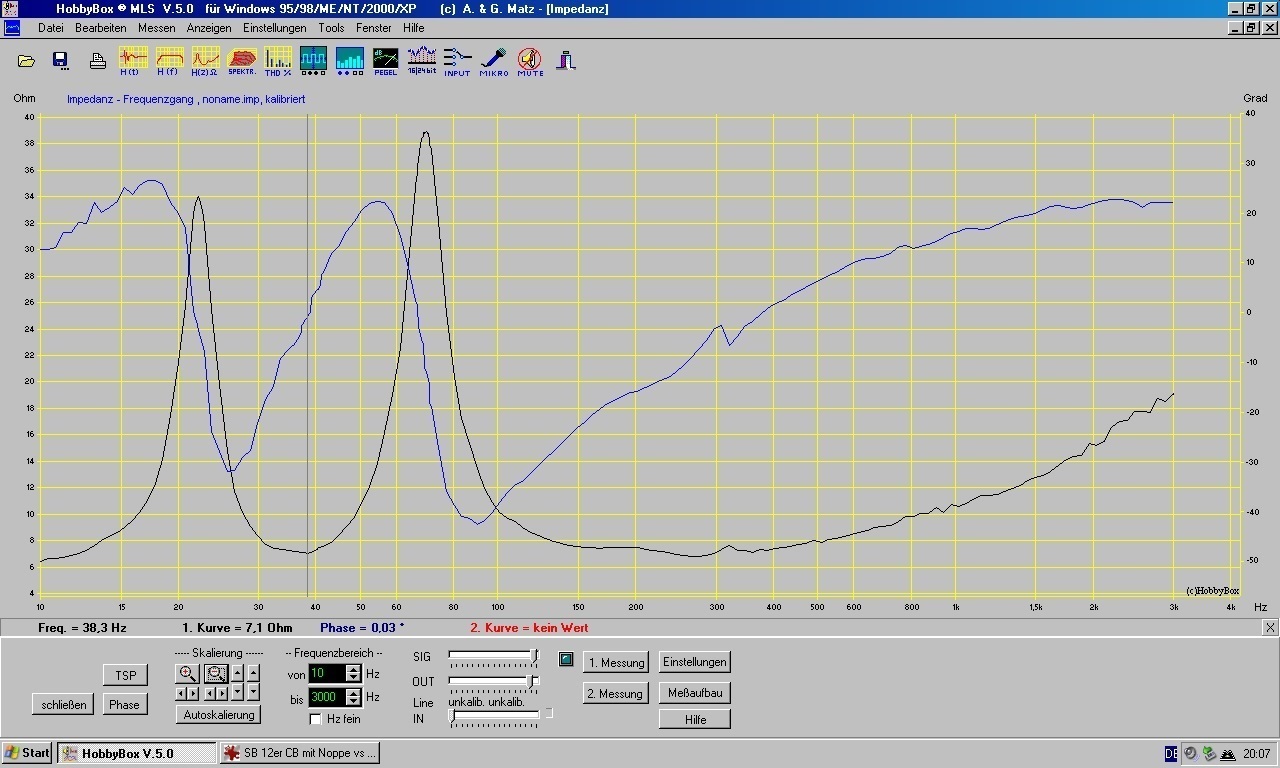Tick the small checkbox right of IN slider
Viewport: 1280px width, 768px height.
coord(548,713)
